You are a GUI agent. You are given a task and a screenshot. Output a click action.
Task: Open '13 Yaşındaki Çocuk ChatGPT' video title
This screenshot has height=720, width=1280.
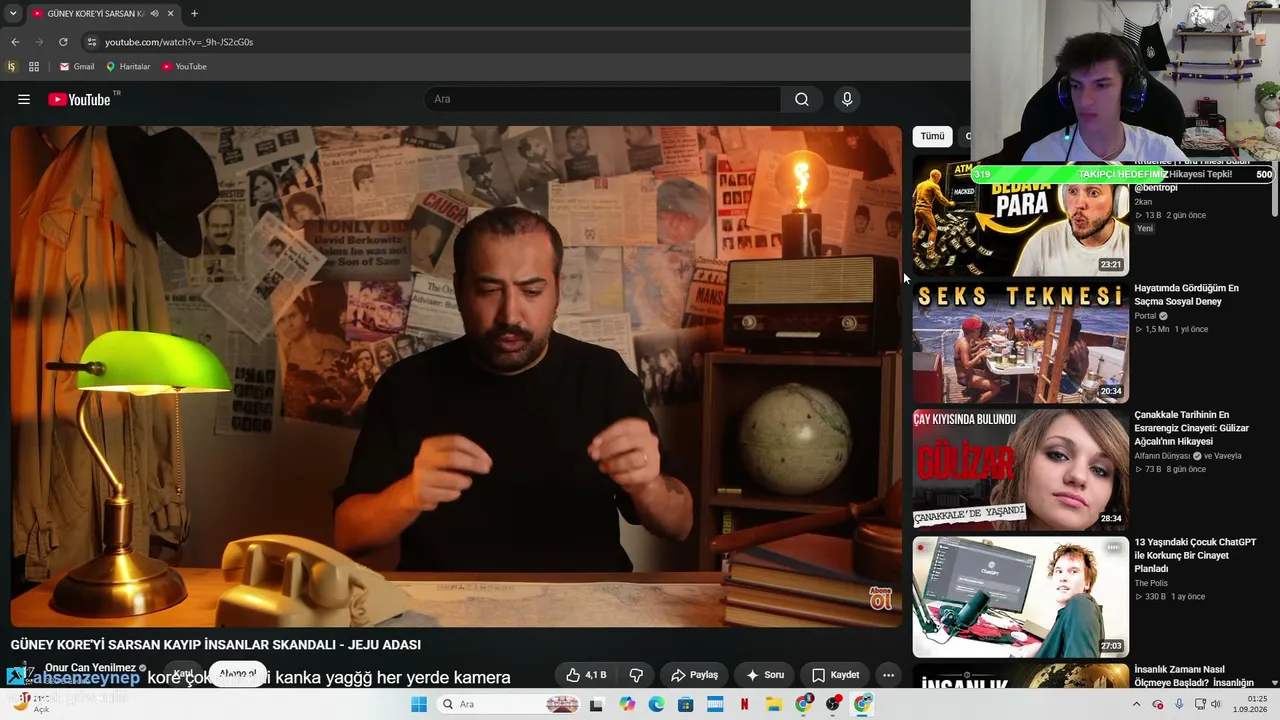tap(1195, 555)
